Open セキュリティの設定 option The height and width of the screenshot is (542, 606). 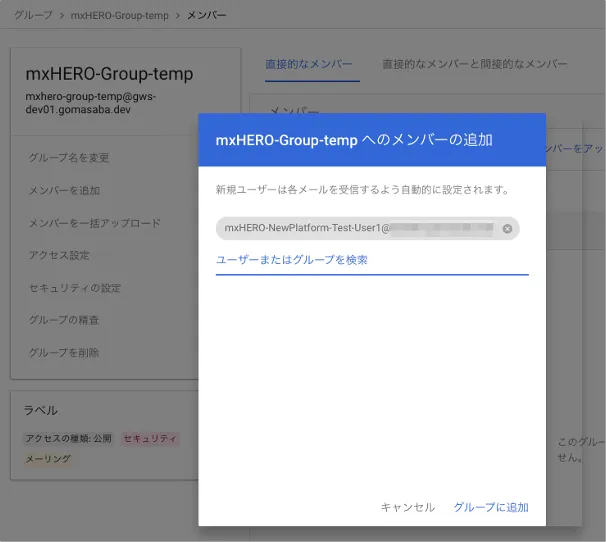tap(74, 288)
